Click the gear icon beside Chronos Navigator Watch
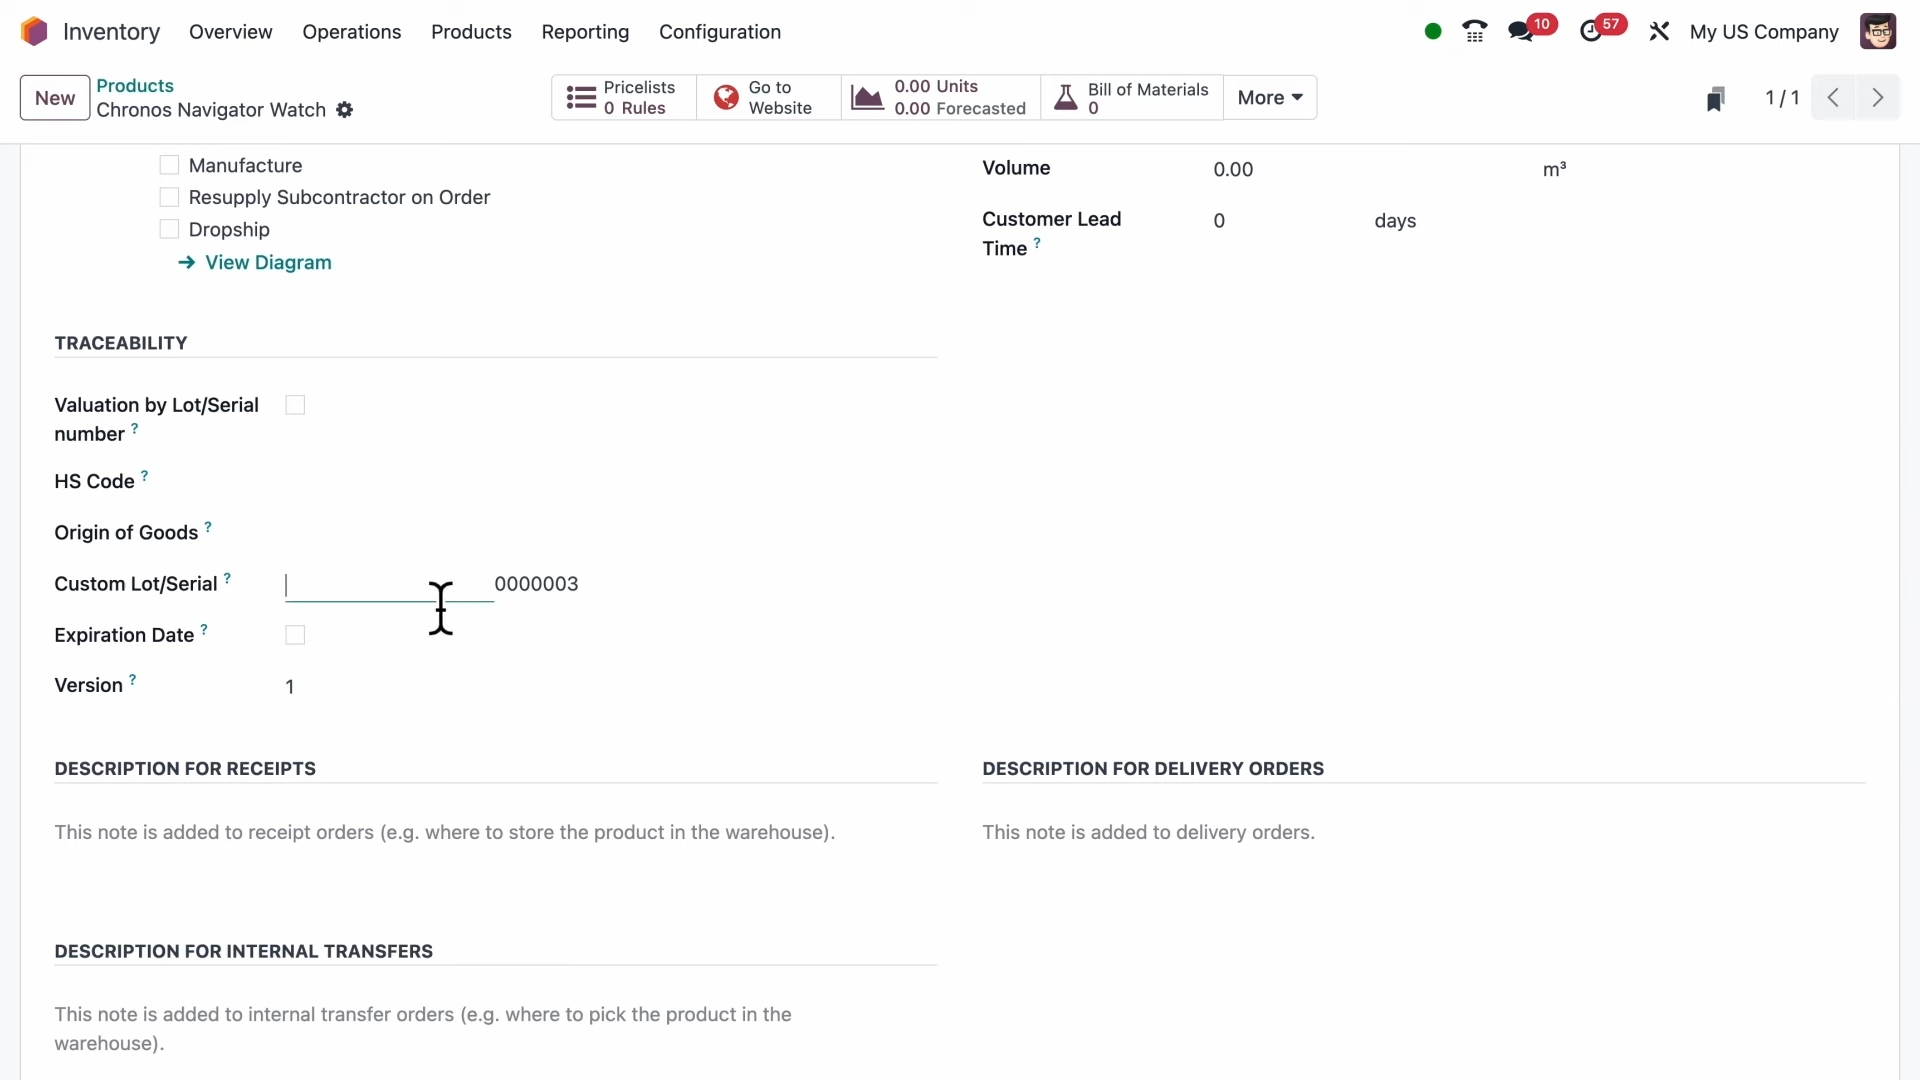 (345, 110)
